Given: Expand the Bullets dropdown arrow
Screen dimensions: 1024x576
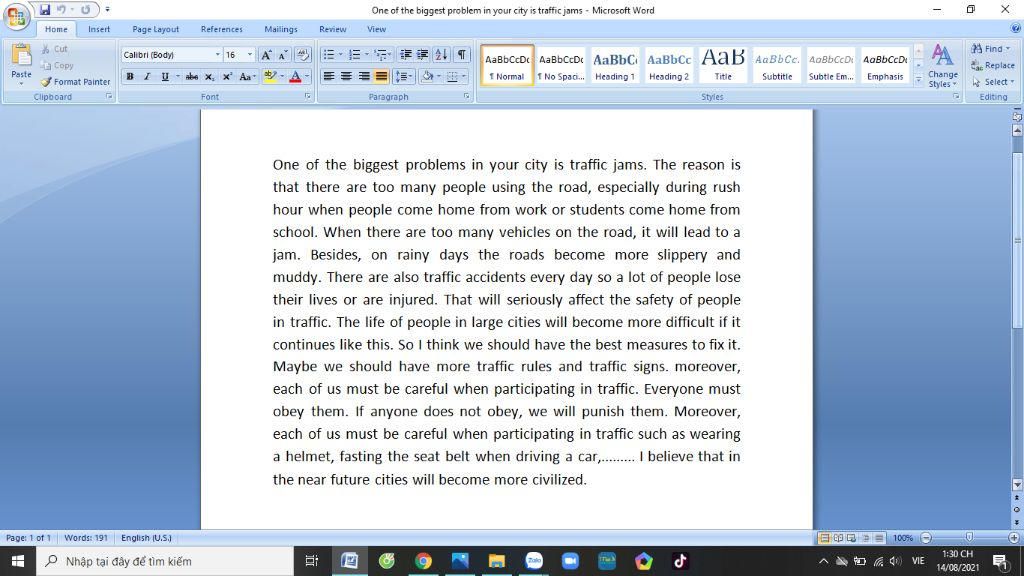Looking at the screenshot, I should tap(340, 55).
